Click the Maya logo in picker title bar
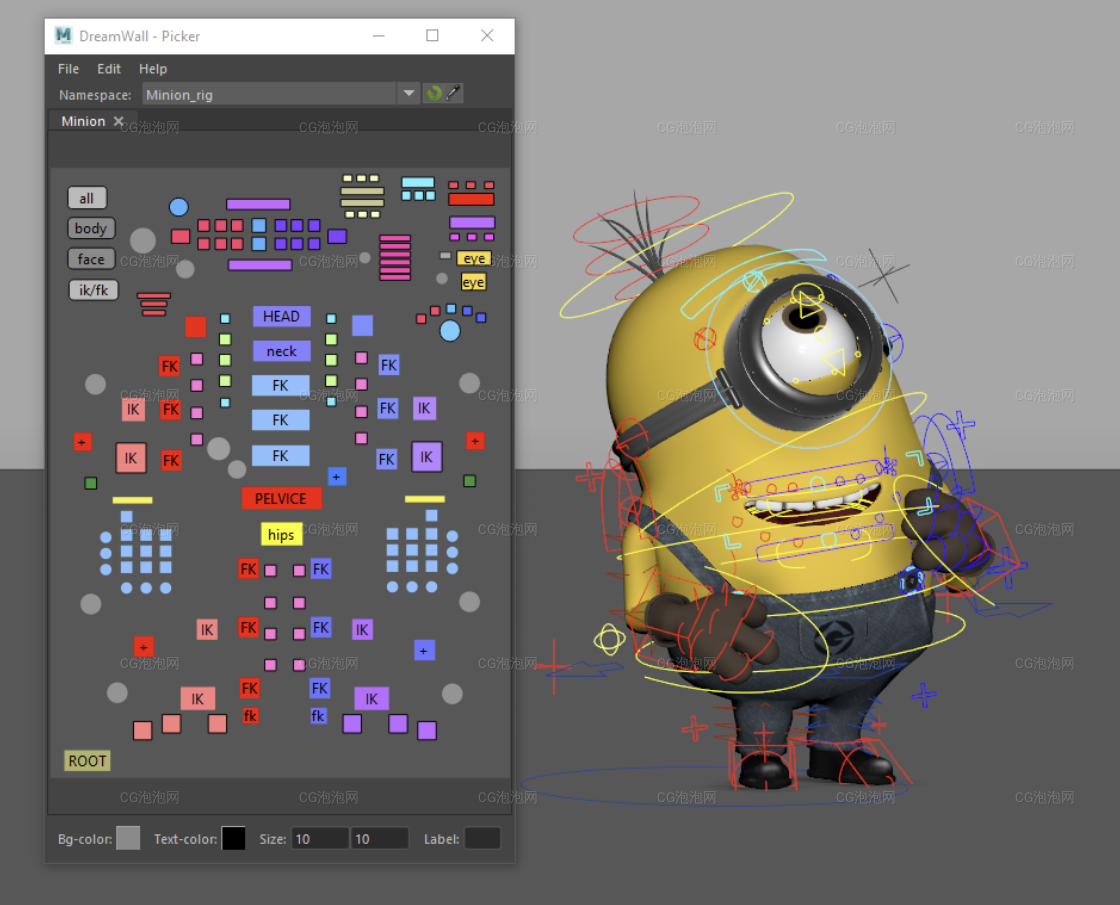This screenshot has width=1120, height=905. pos(64,36)
